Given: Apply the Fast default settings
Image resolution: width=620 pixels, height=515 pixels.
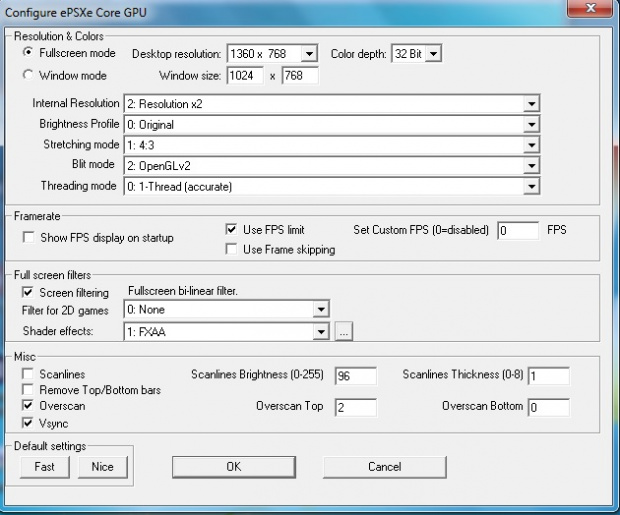Looking at the screenshot, I should [45, 467].
